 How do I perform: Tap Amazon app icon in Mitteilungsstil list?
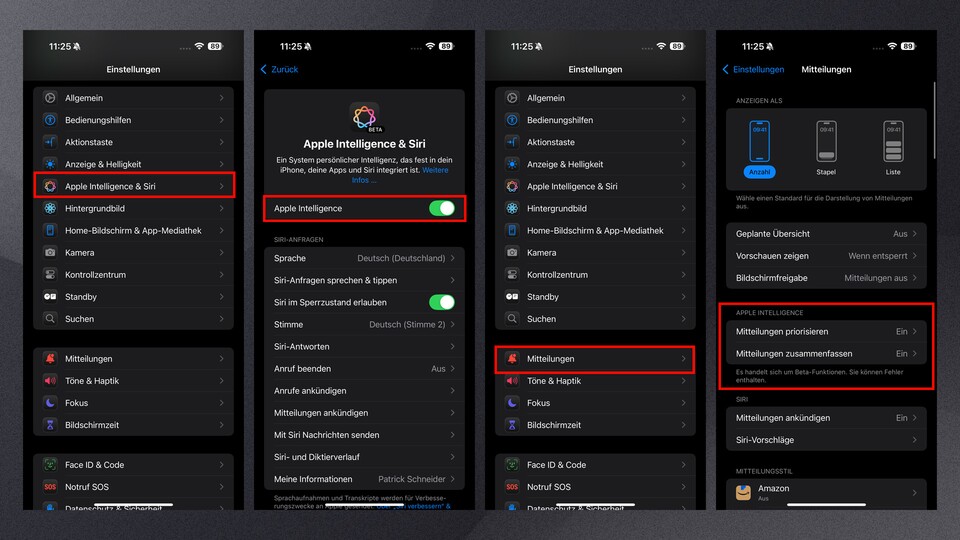743,492
